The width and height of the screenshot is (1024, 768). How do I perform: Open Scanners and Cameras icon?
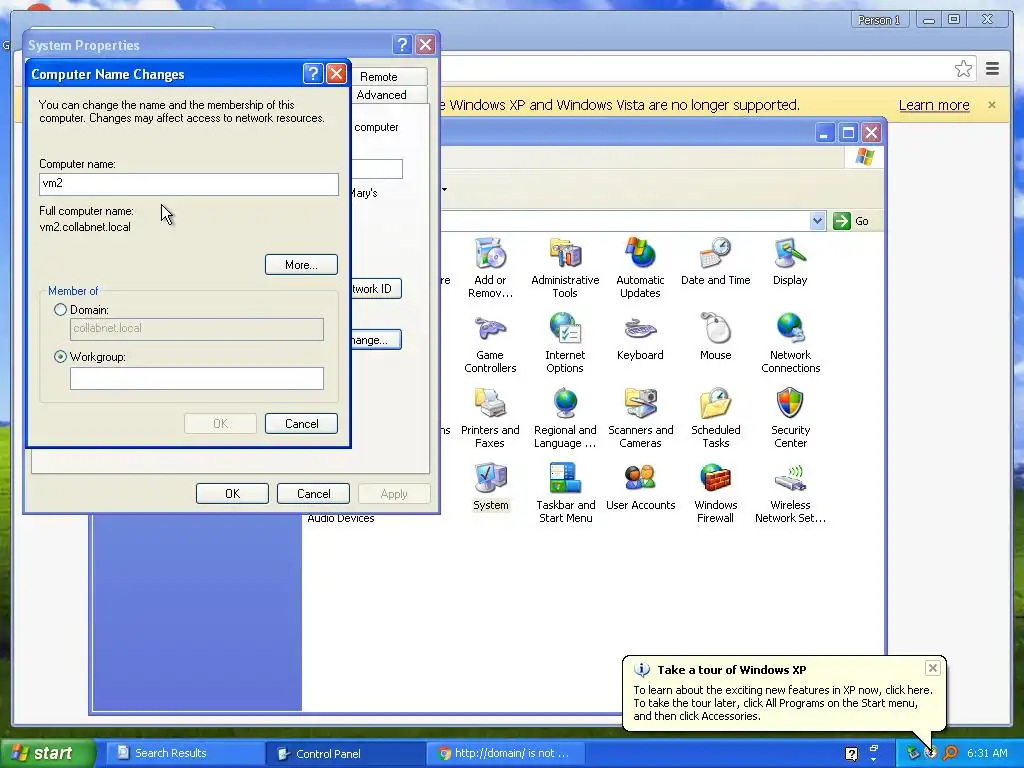click(x=640, y=418)
